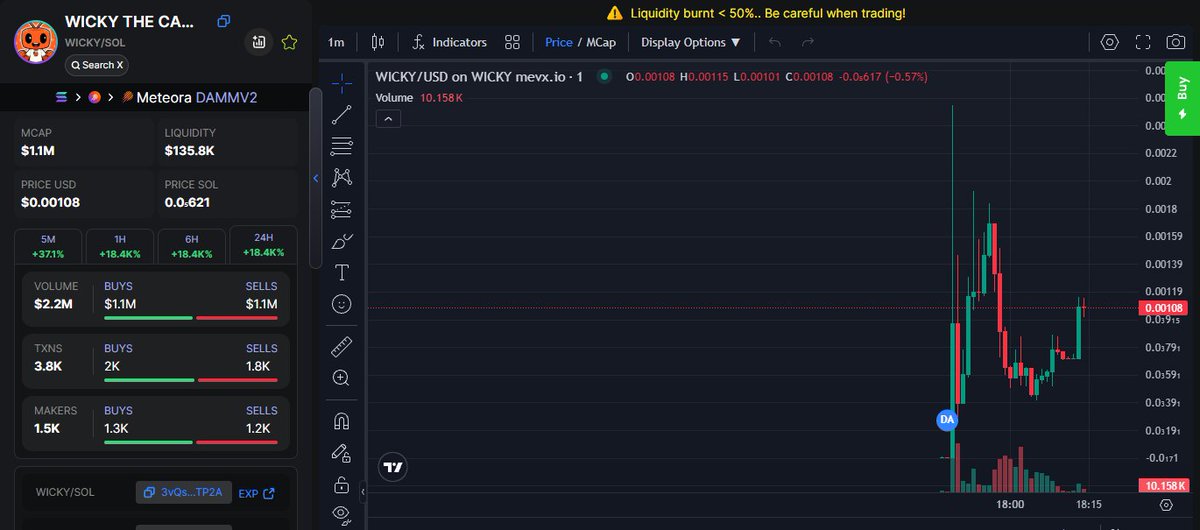
Task: Click the TXNS 3.8K value
Action: click(x=49, y=366)
